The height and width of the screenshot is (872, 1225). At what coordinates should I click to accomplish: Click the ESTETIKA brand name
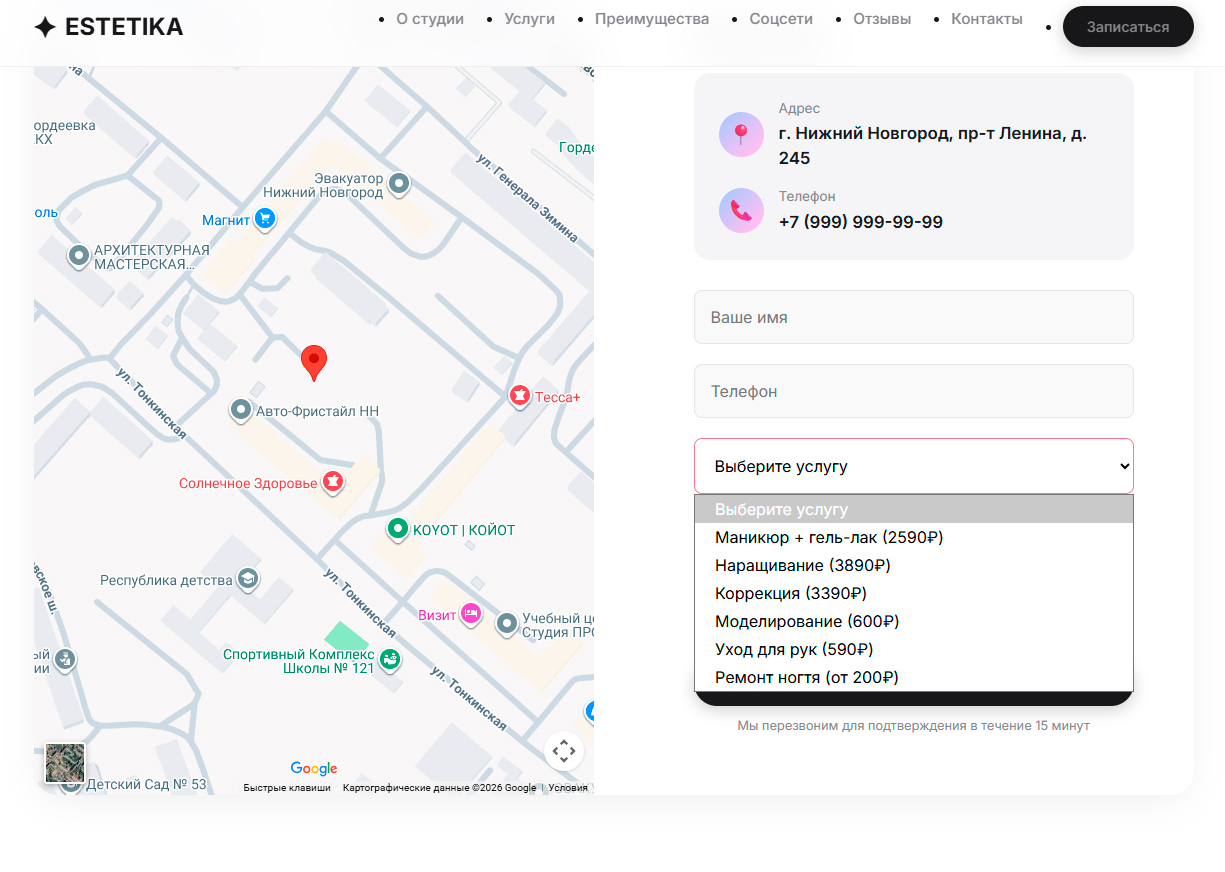coord(124,27)
